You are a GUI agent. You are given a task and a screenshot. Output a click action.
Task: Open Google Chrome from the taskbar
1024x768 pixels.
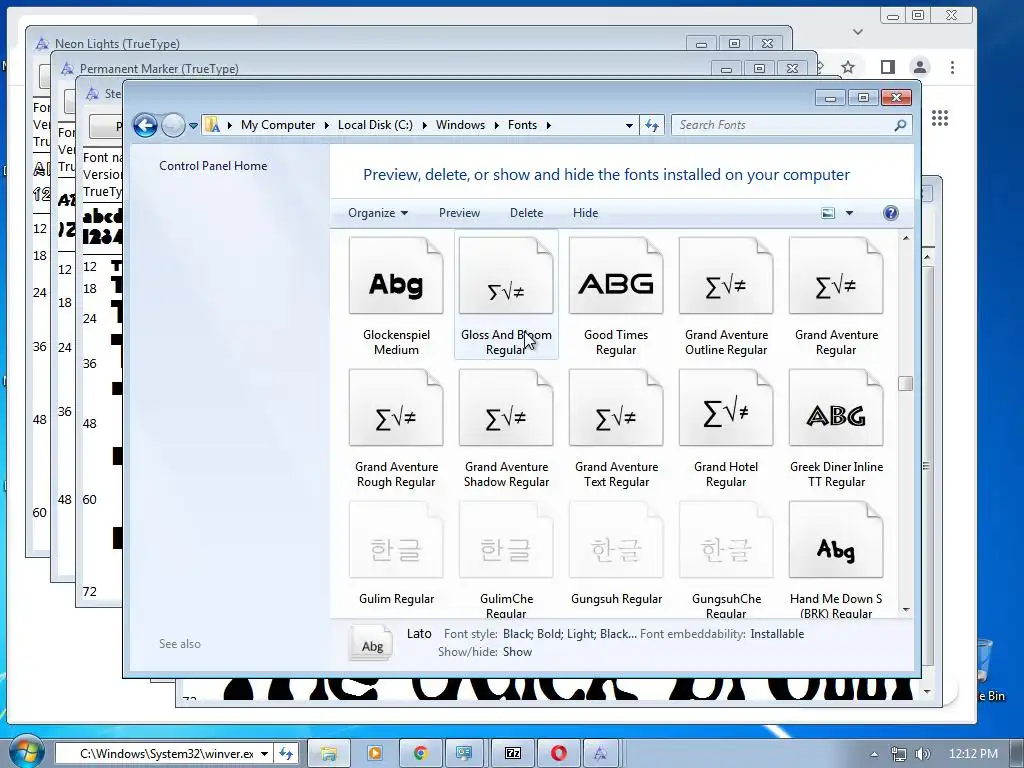point(421,754)
